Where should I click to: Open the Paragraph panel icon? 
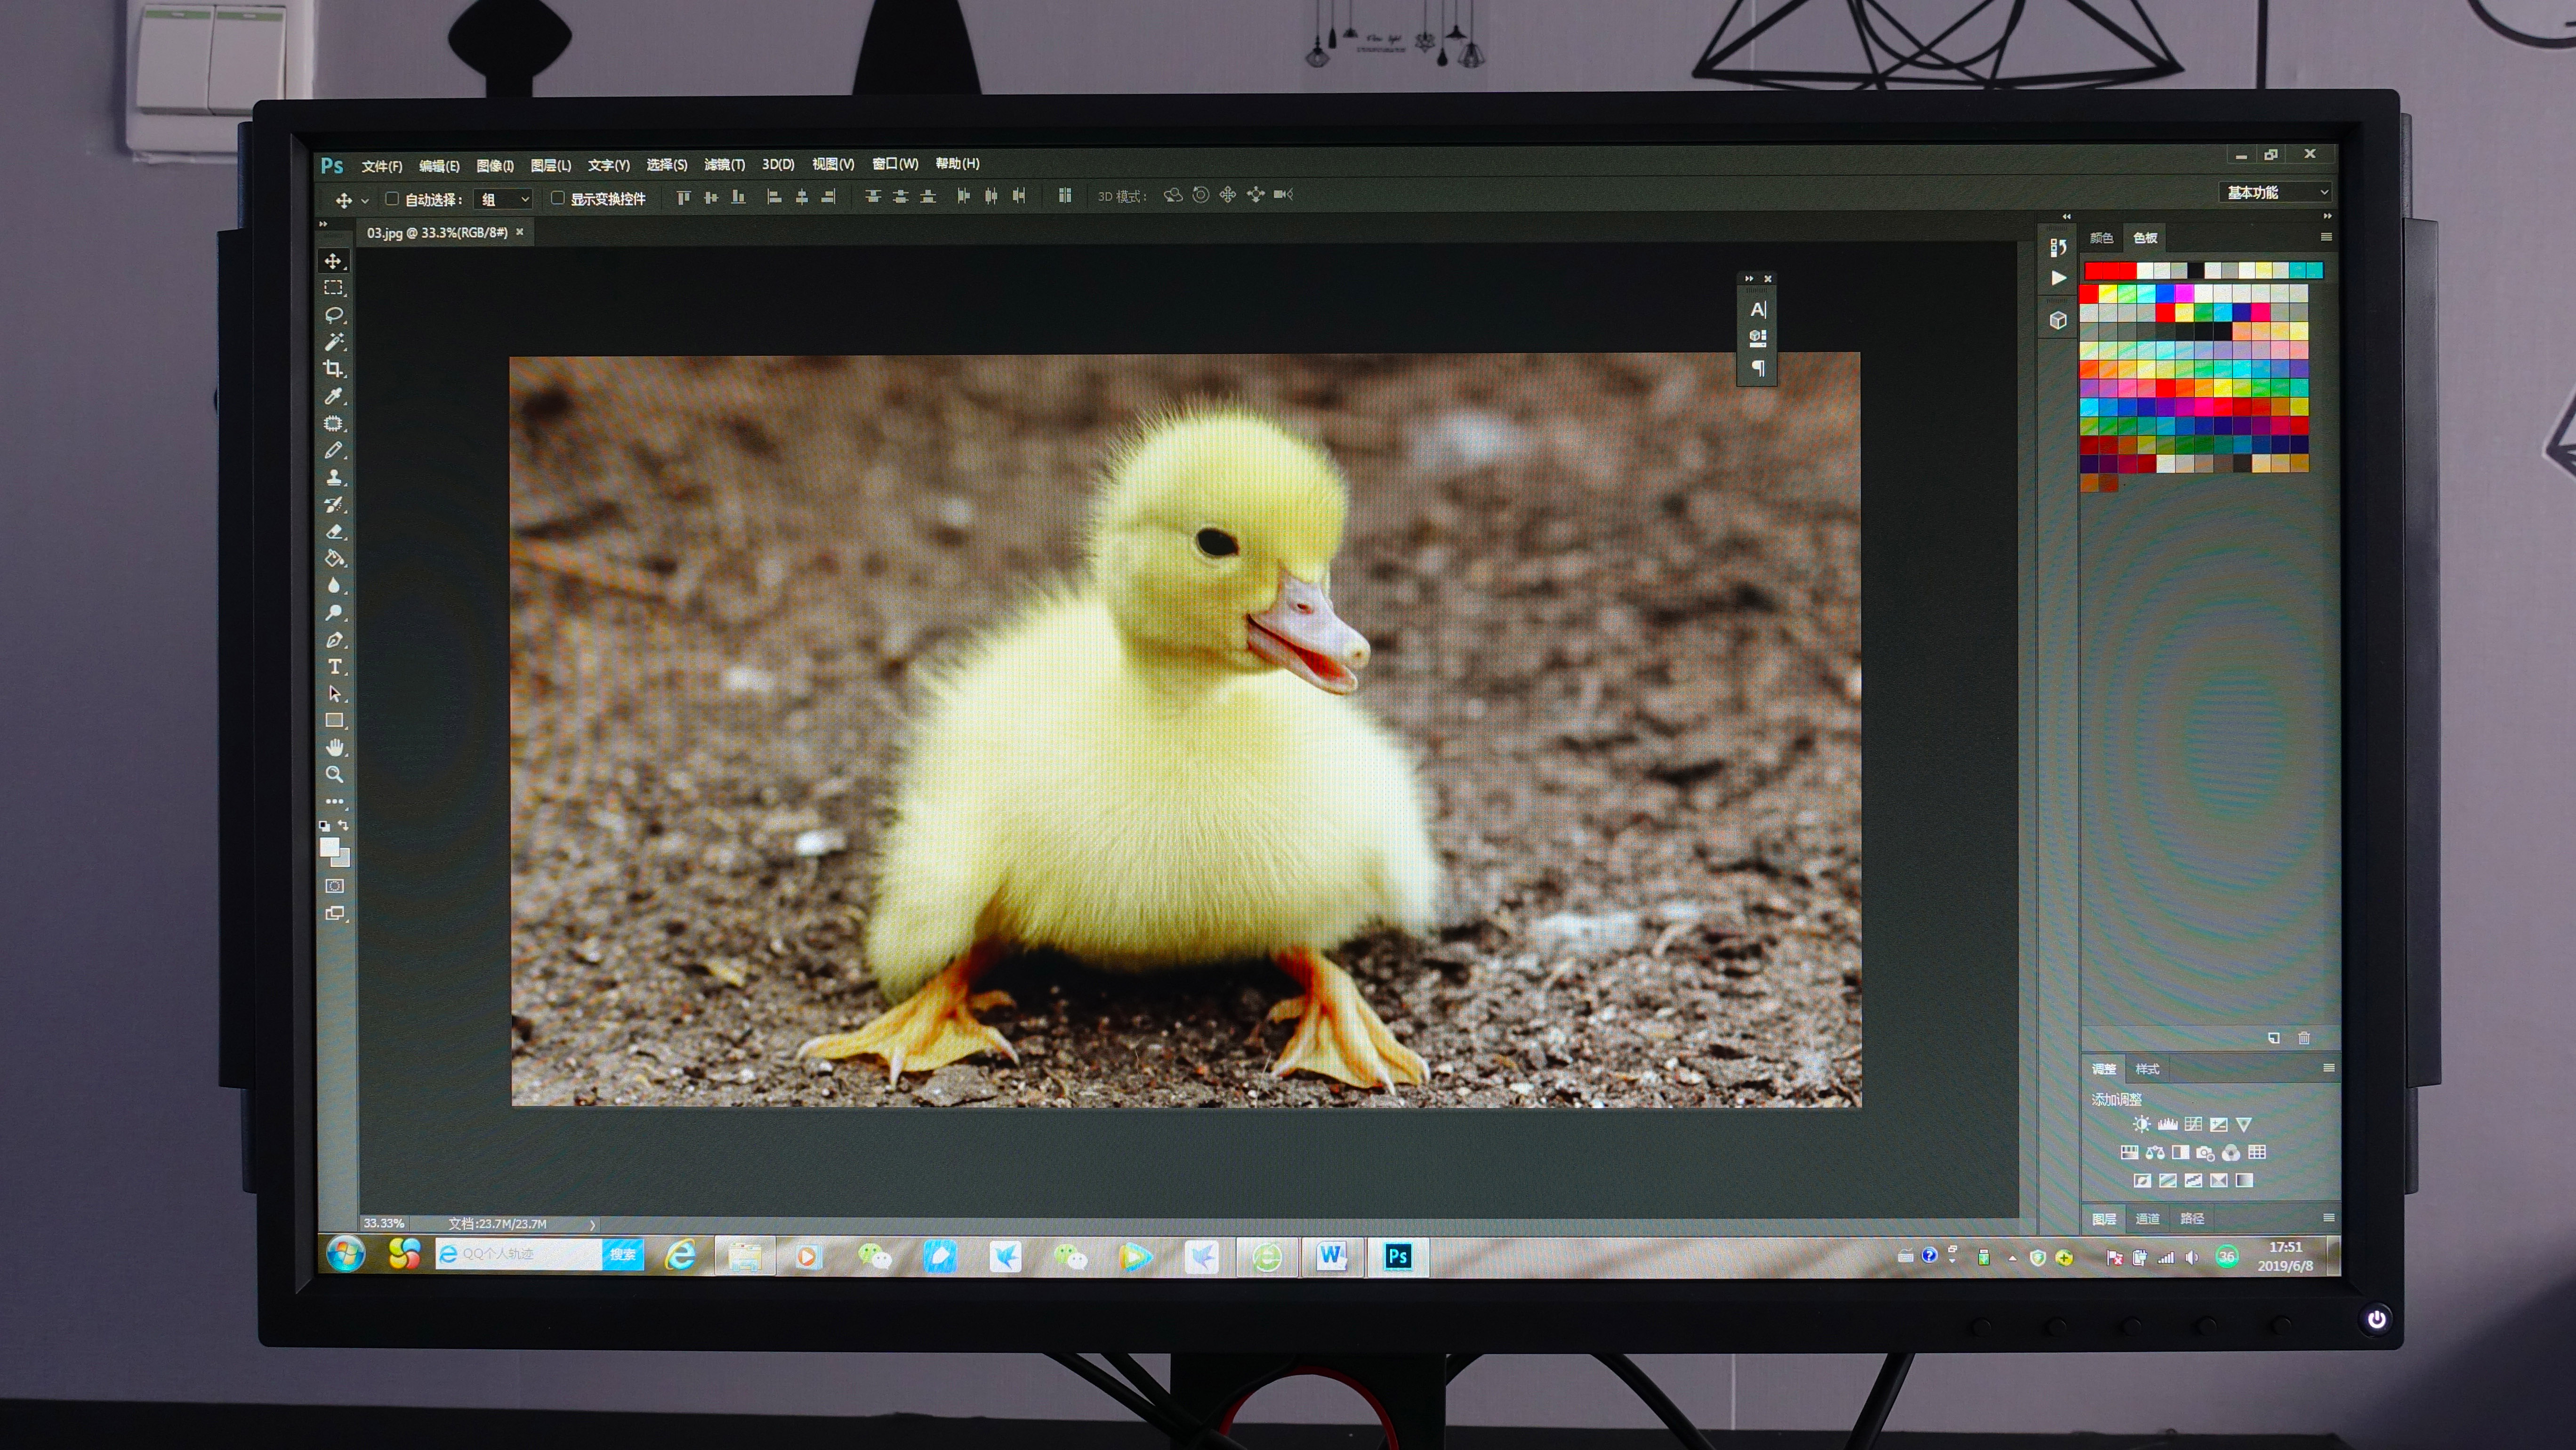(1758, 369)
